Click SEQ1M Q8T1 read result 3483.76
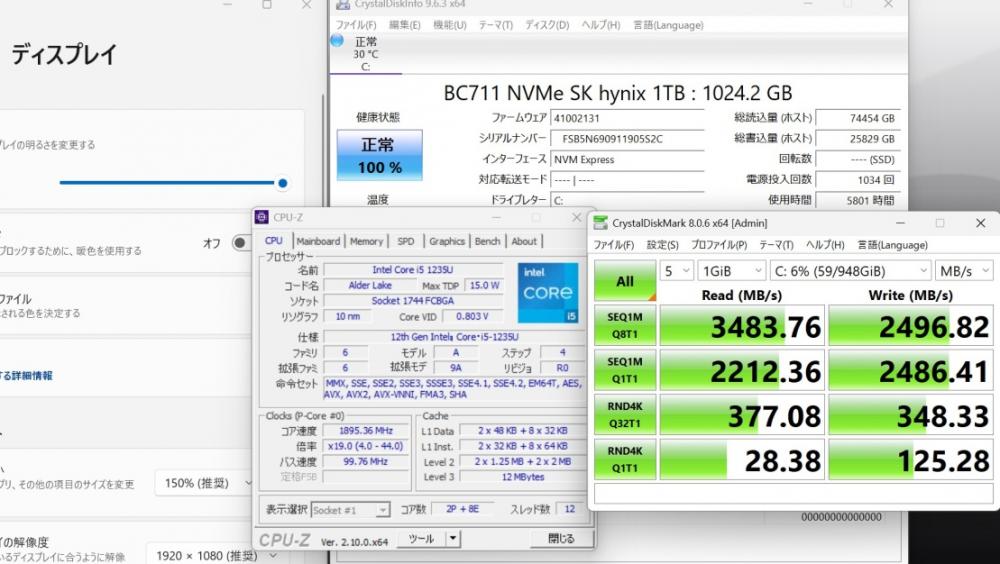The height and width of the screenshot is (564, 1000). point(742,326)
